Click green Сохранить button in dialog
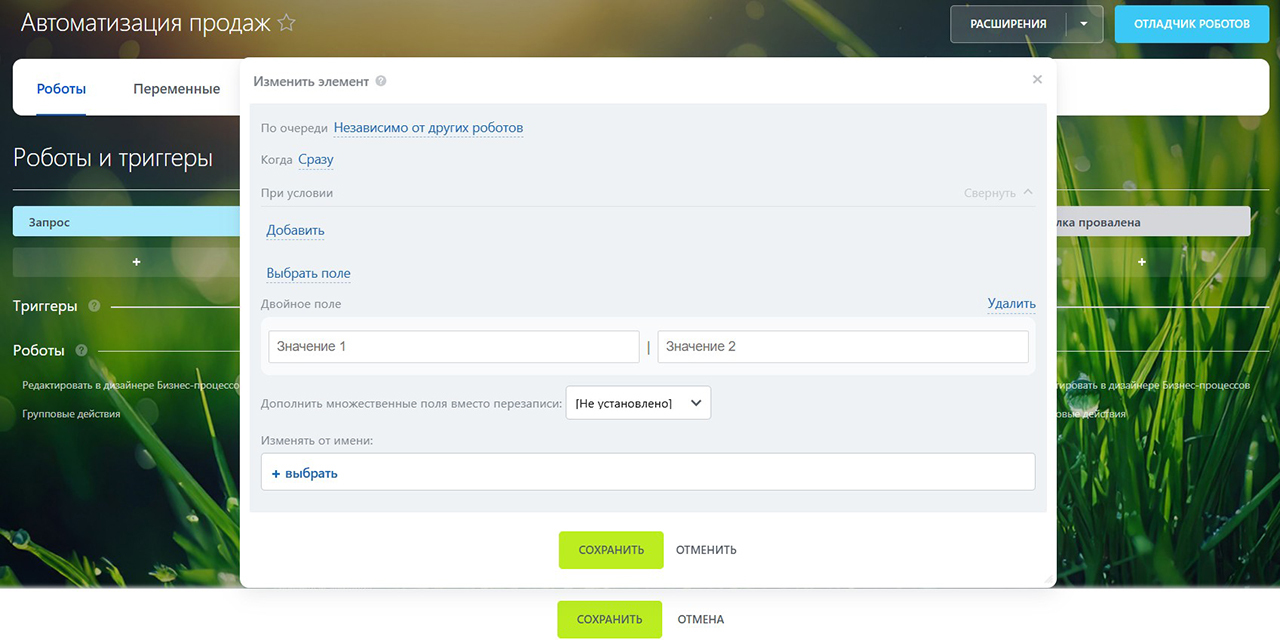 click(611, 550)
